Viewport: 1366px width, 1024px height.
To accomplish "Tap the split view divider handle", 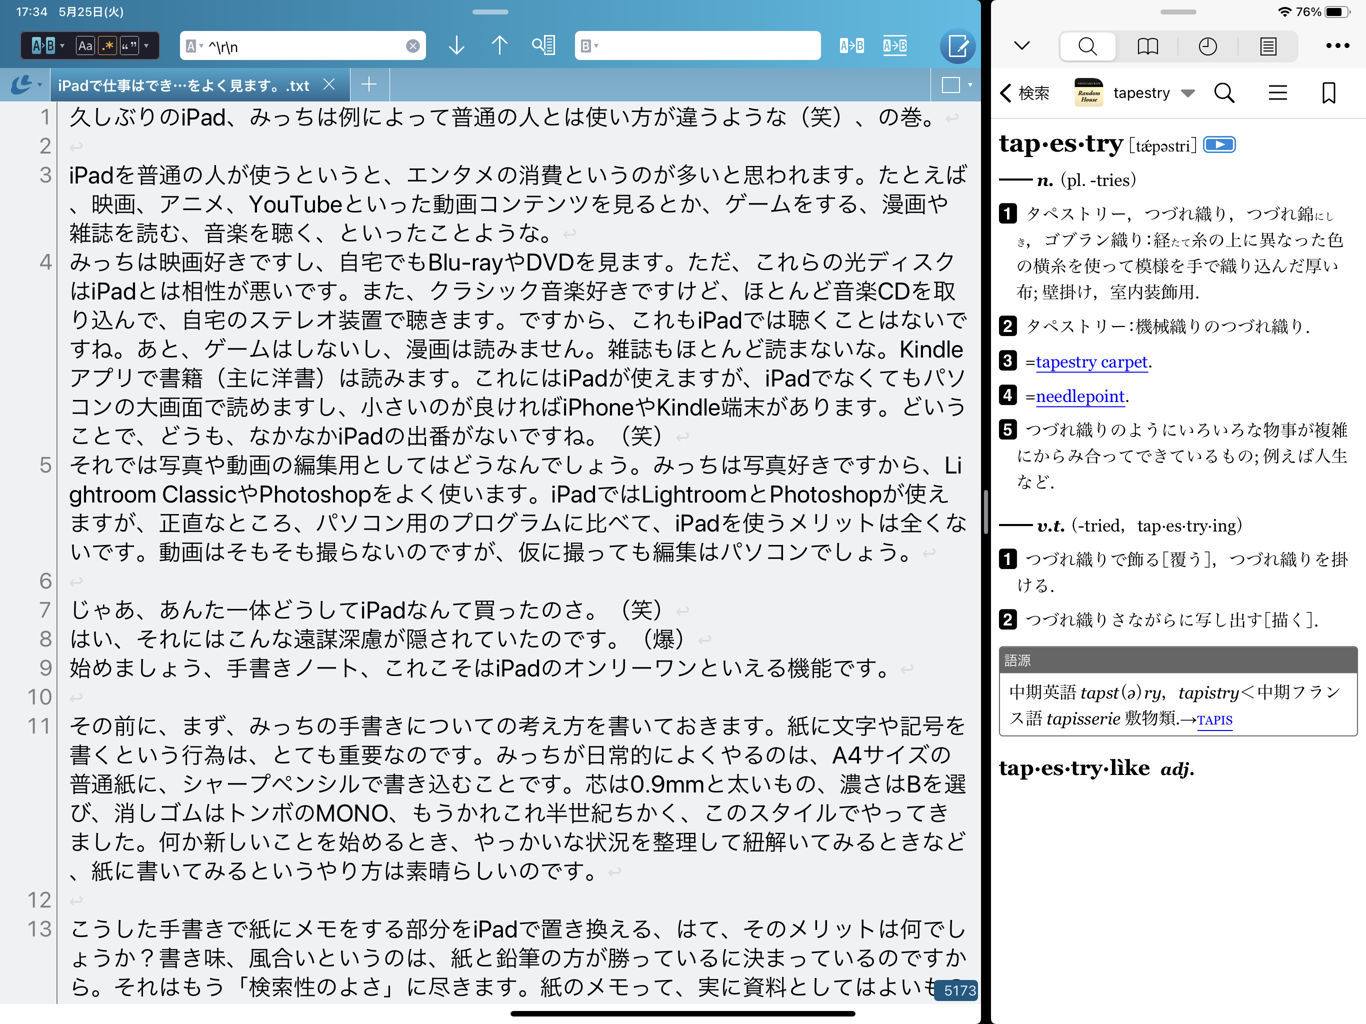I will [x=986, y=512].
